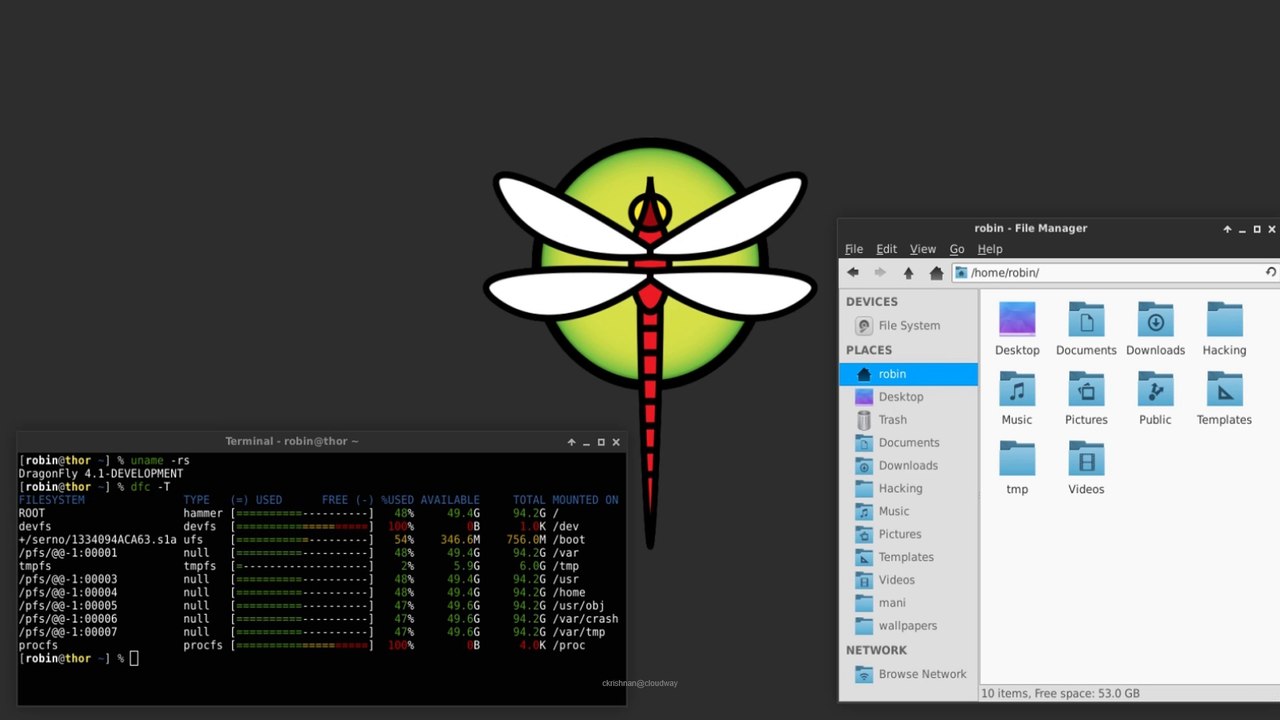This screenshot has height=720, width=1280.
Task: Select Videos in the Places sidebar
Action: pyautogui.click(x=908, y=580)
